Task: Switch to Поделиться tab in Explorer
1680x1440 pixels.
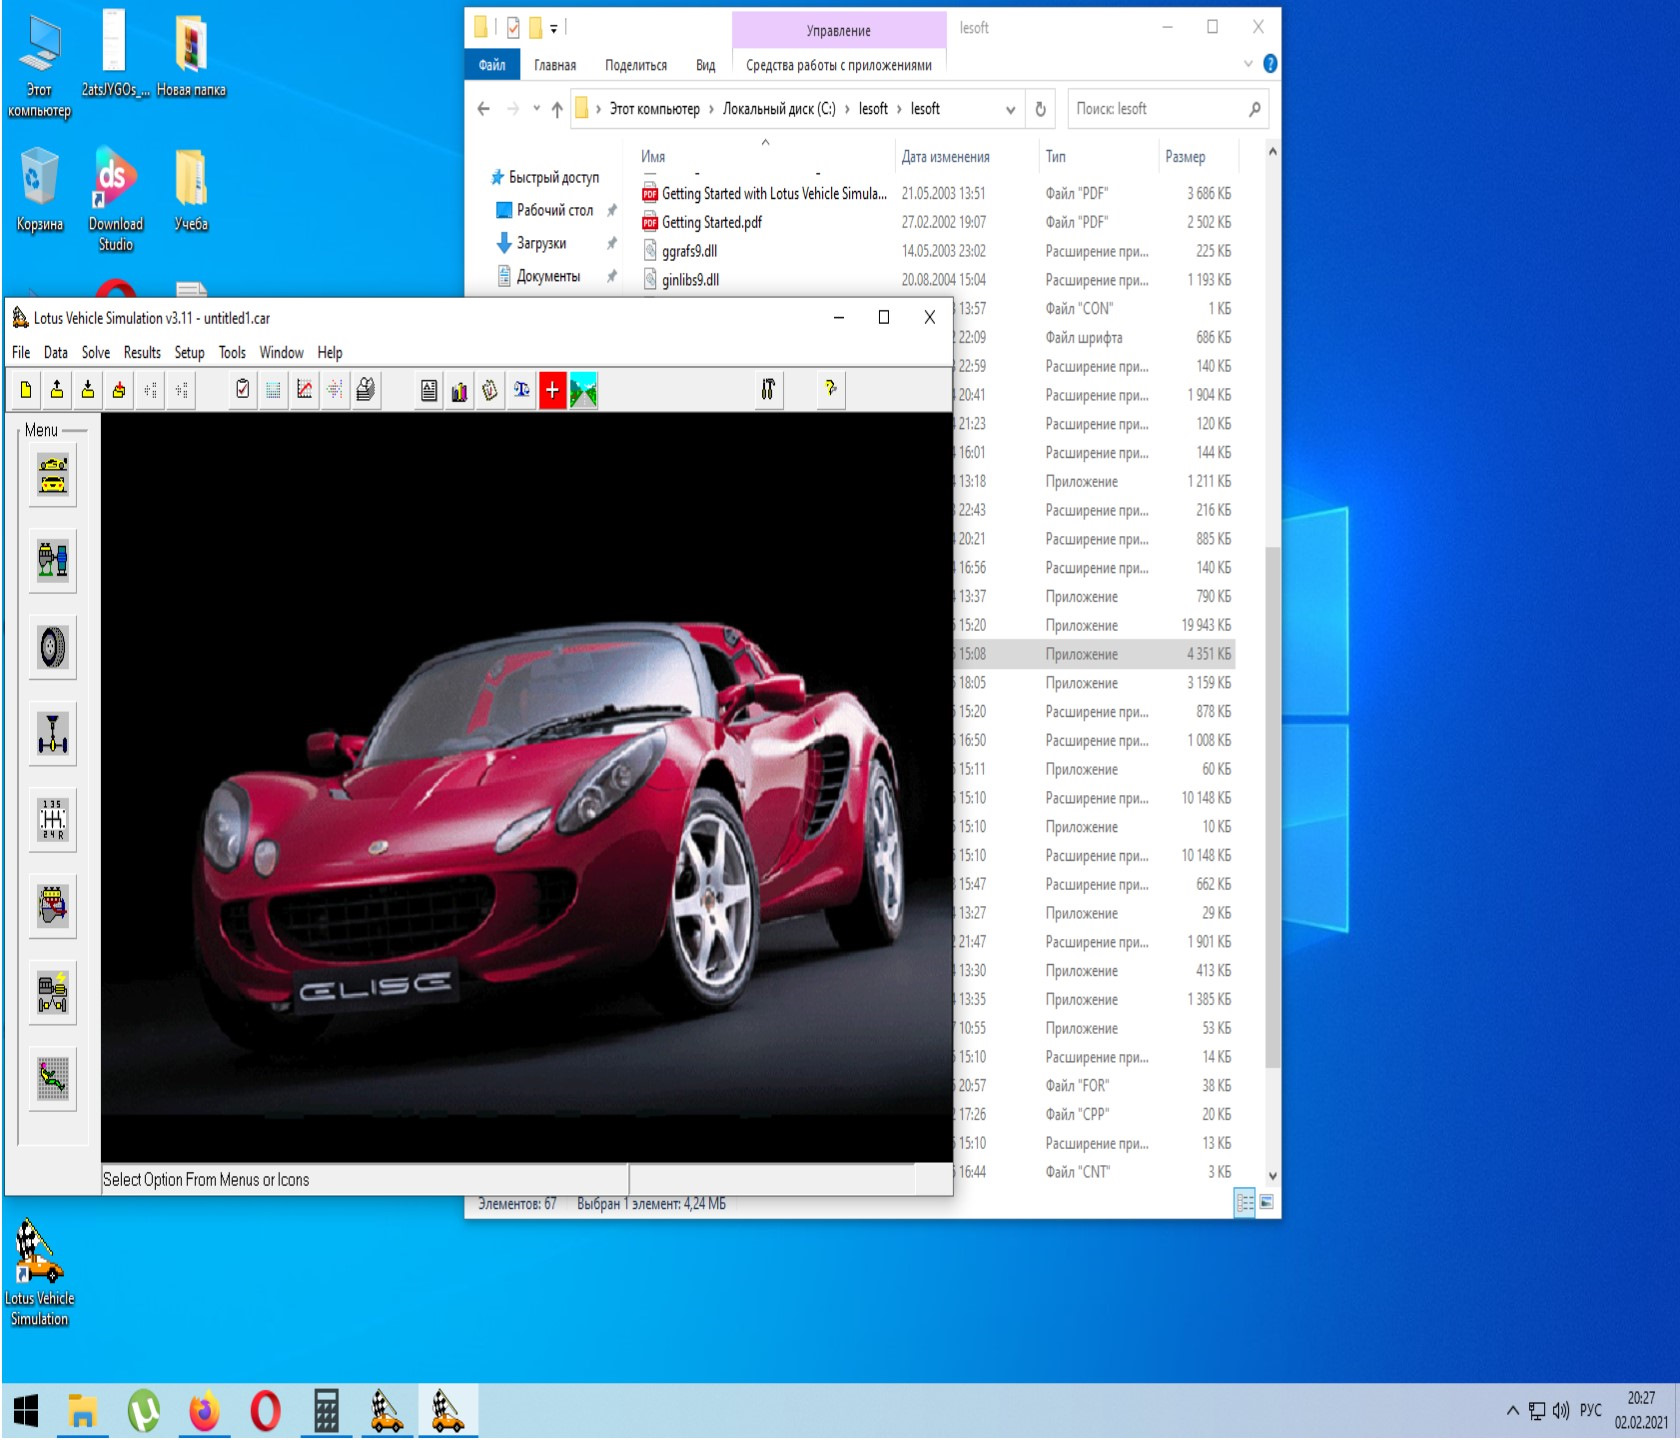Action: click(636, 65)
